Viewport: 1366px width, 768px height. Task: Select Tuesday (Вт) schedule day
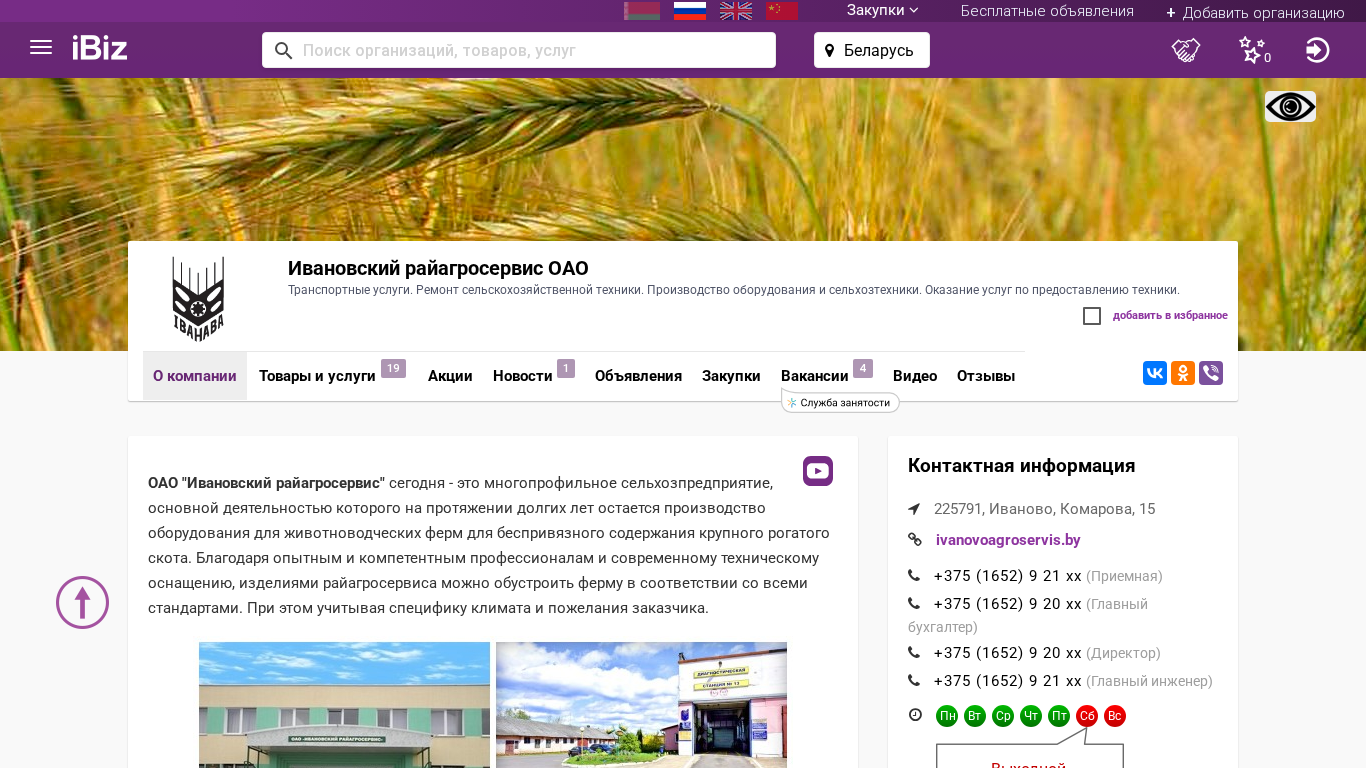[975, 716]
